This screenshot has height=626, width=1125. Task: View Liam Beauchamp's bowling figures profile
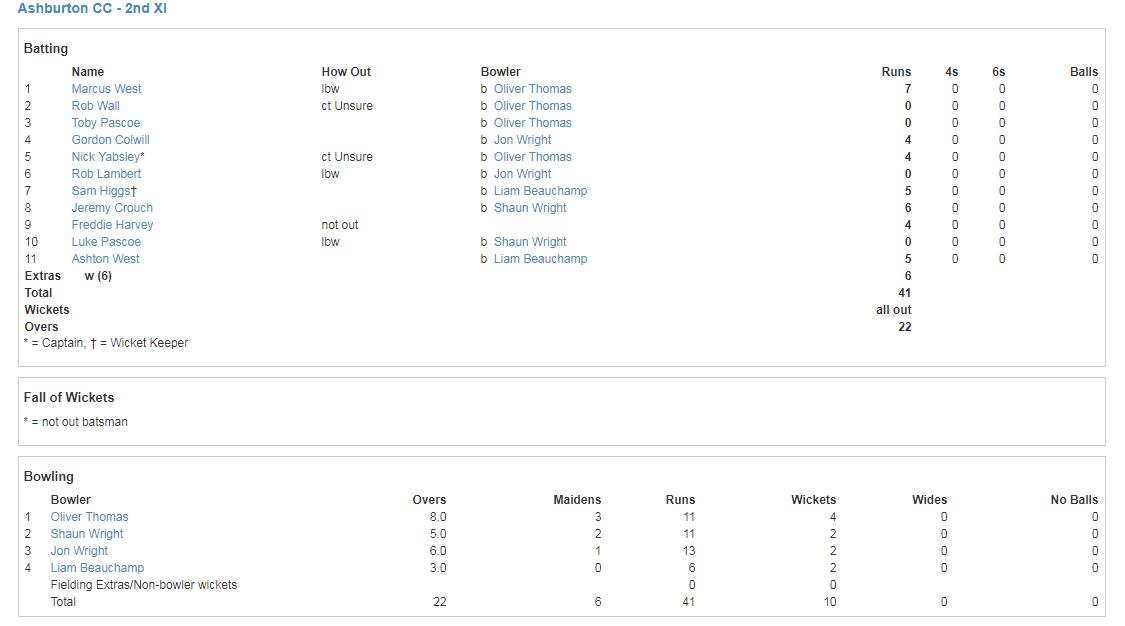click(97, 567)
